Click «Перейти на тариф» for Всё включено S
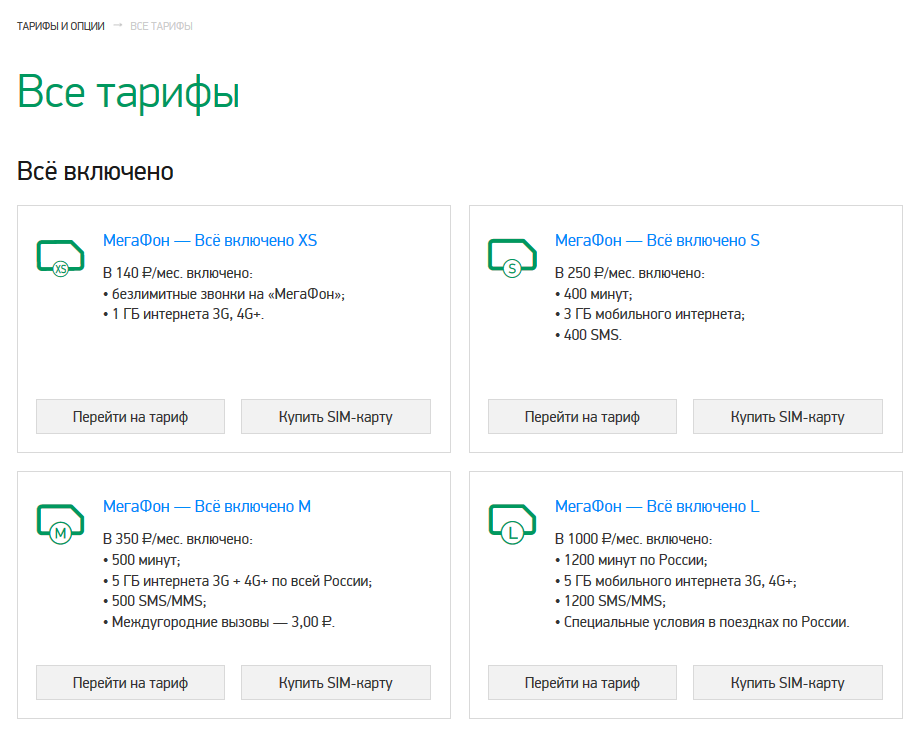This screenshot has width=922, height=734. [x=581, y=416]
